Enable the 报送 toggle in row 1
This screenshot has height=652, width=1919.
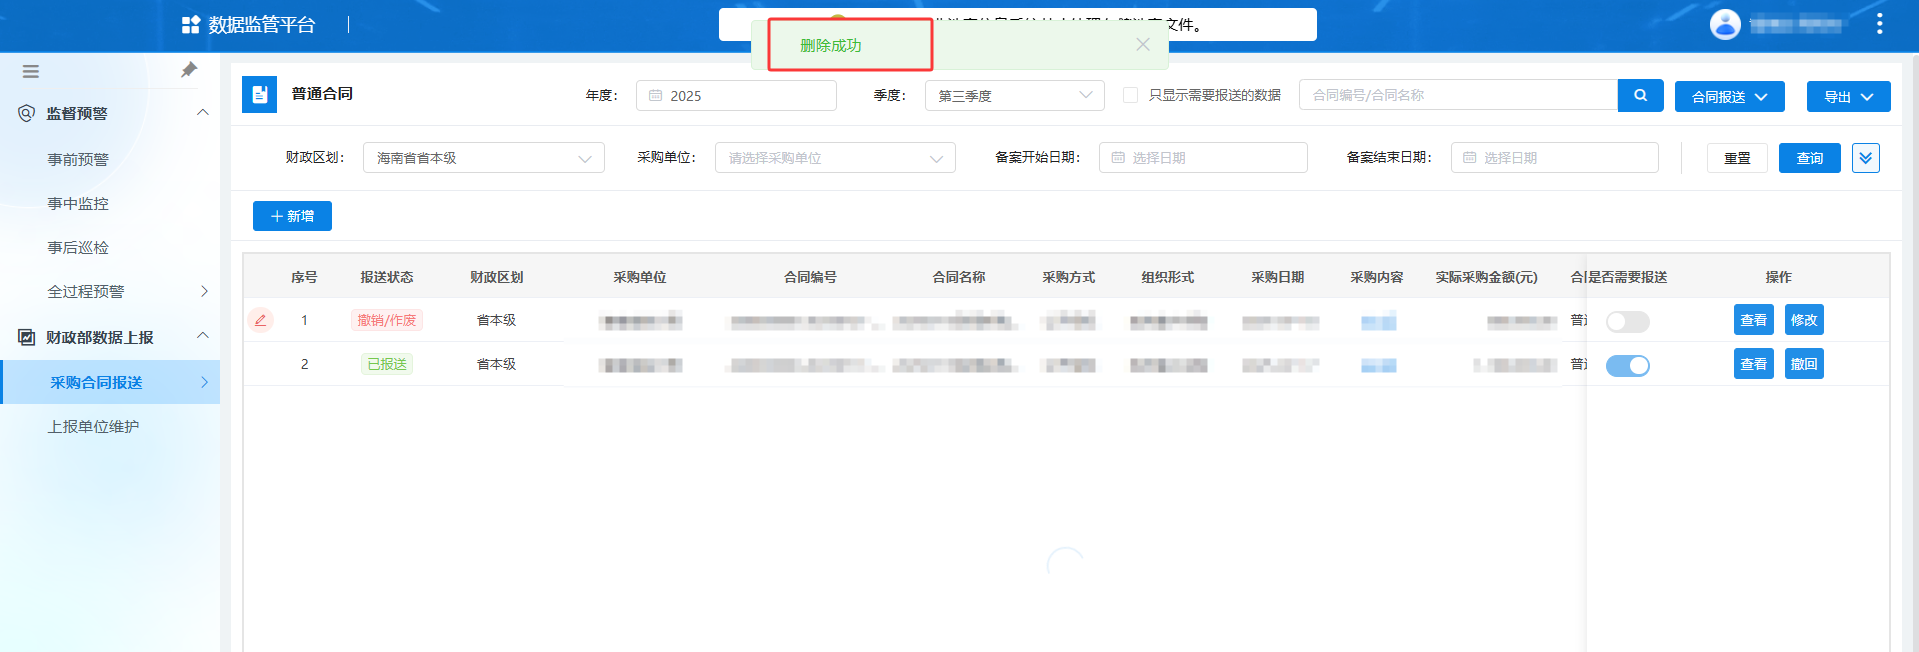click(x=1627, y=322)
